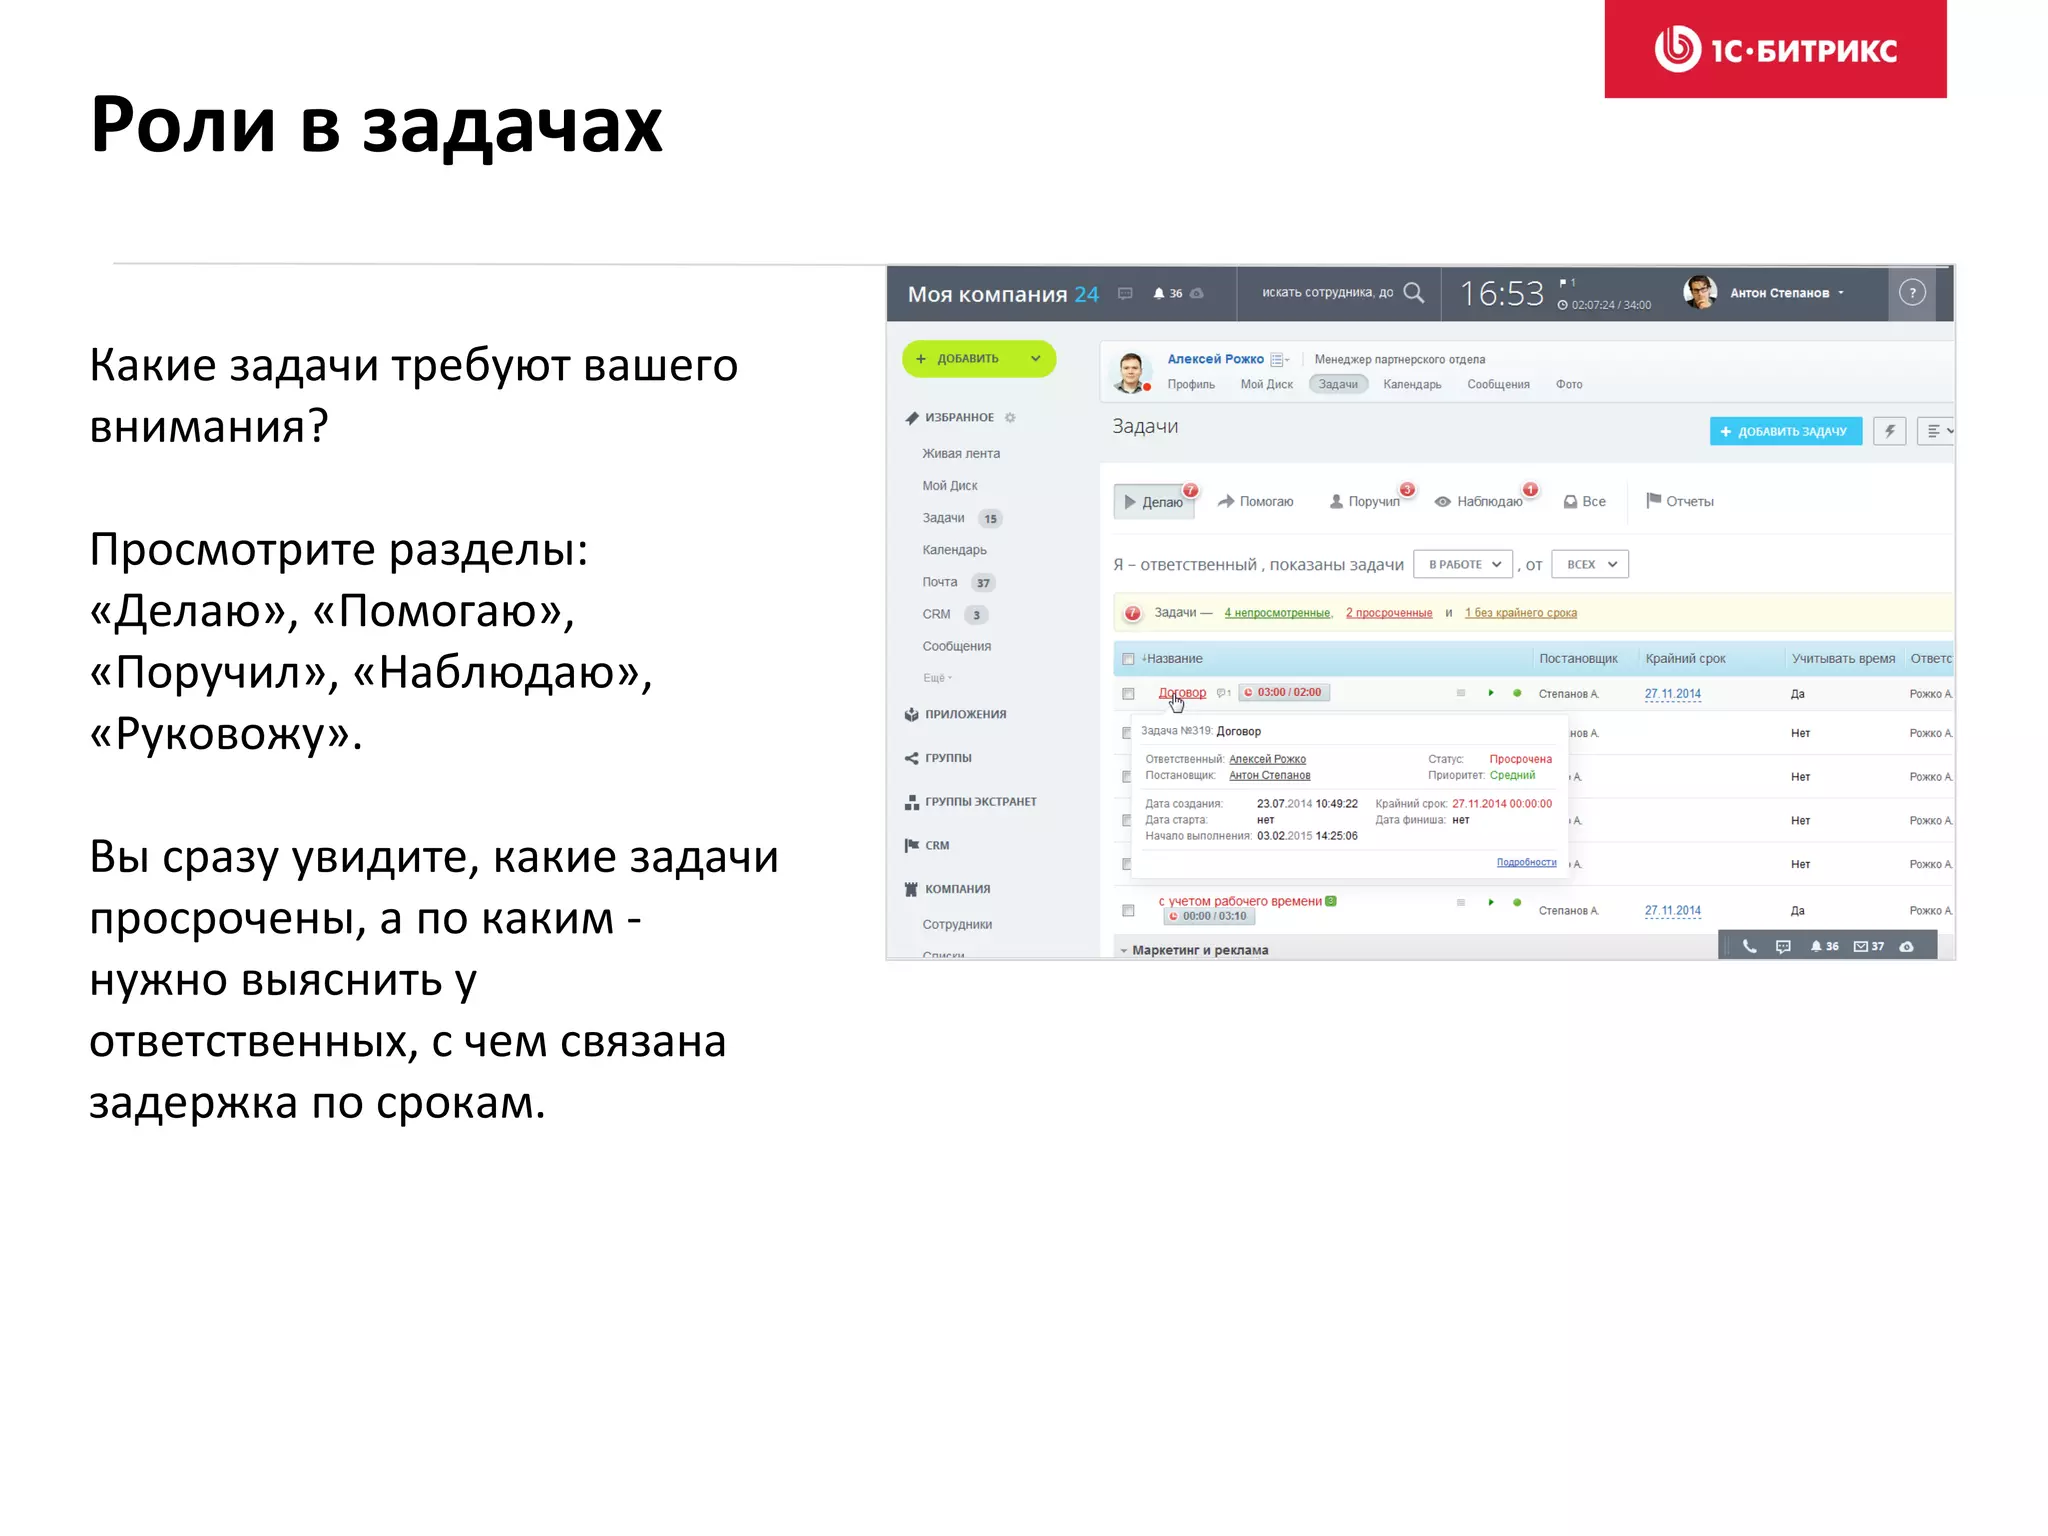This screenshot has width=2048, height=1536.
Task: Open the 1 без крайнего срока link
Action: tap(1521, 613)
